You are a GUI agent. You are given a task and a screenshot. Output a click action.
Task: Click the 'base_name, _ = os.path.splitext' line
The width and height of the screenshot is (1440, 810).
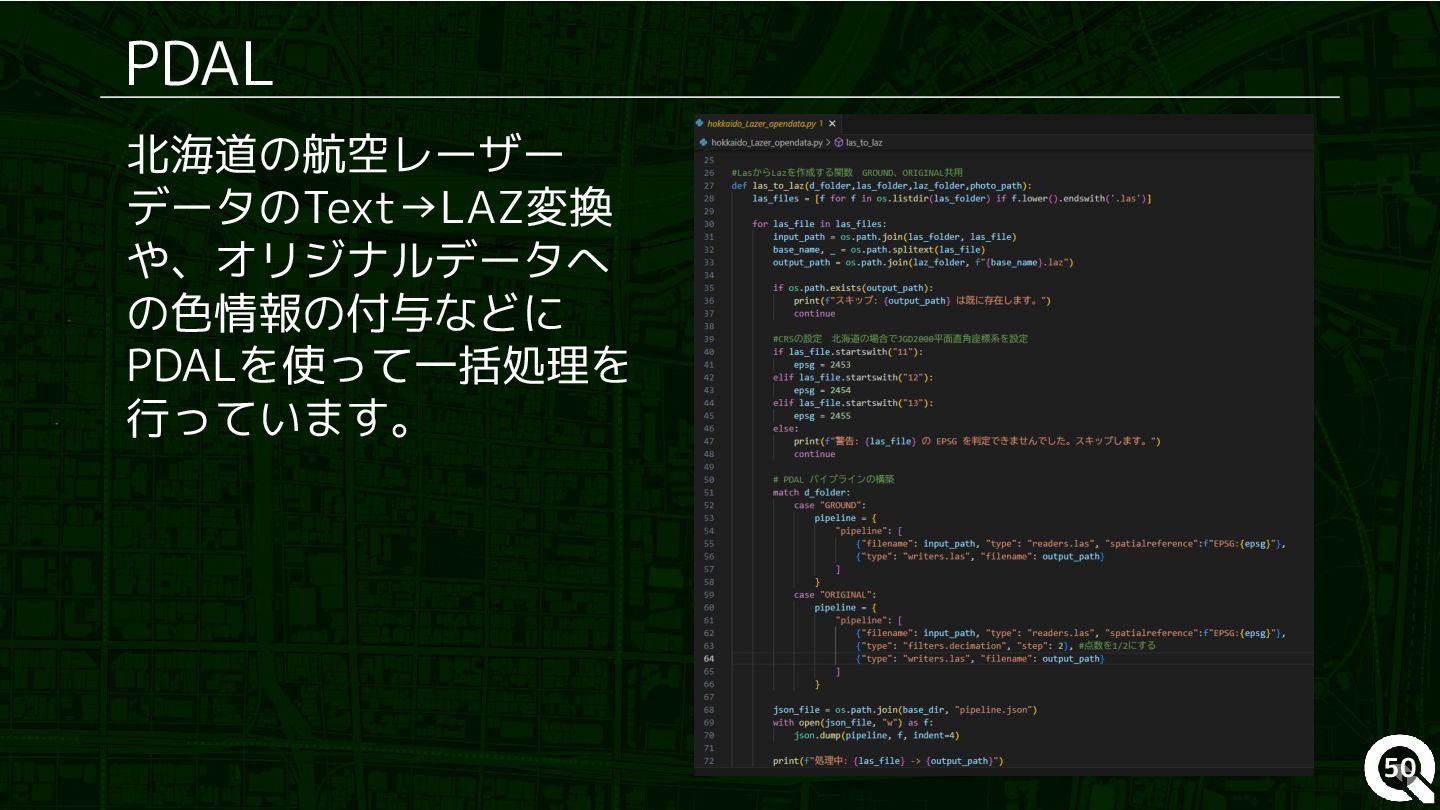coord(879,250)
